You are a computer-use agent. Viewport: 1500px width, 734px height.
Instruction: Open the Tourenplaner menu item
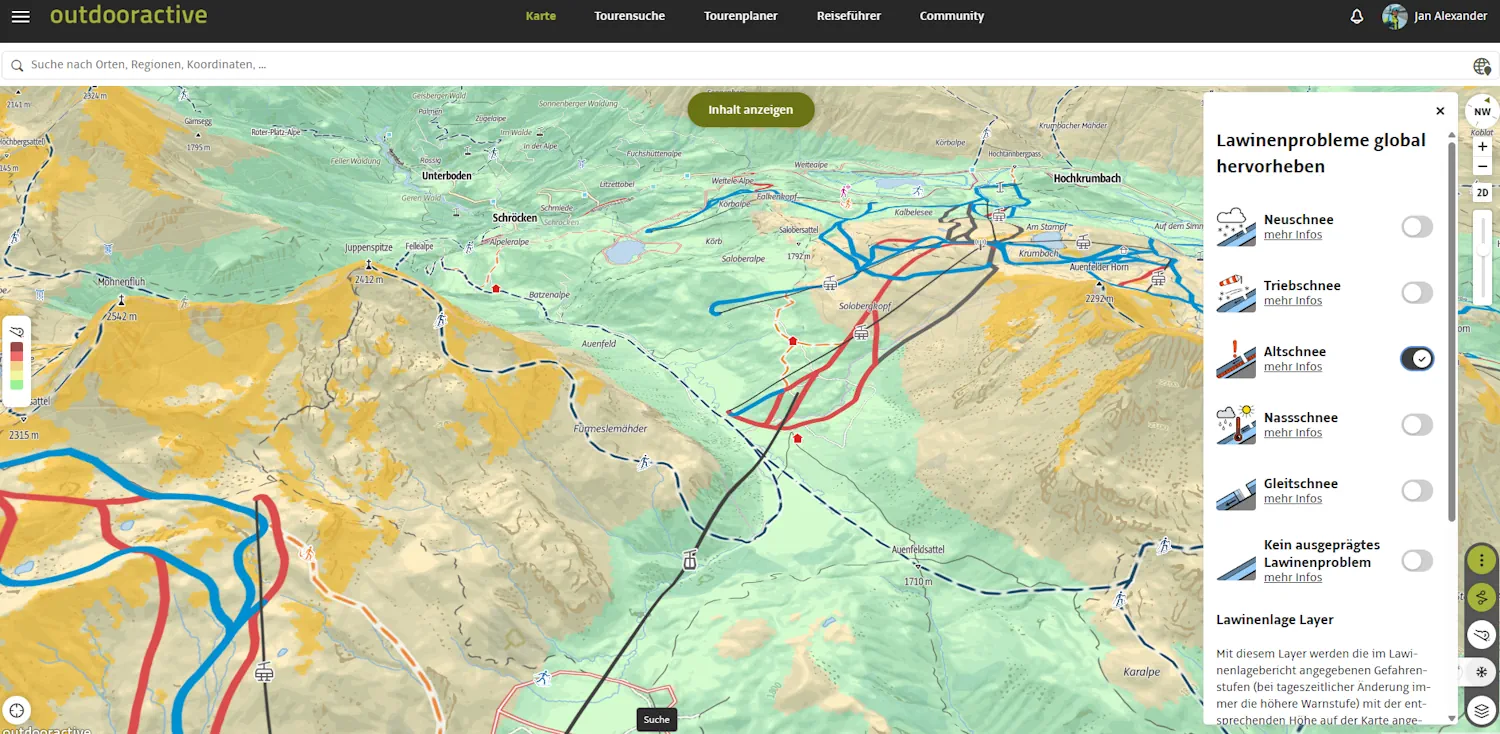point(740,16)
